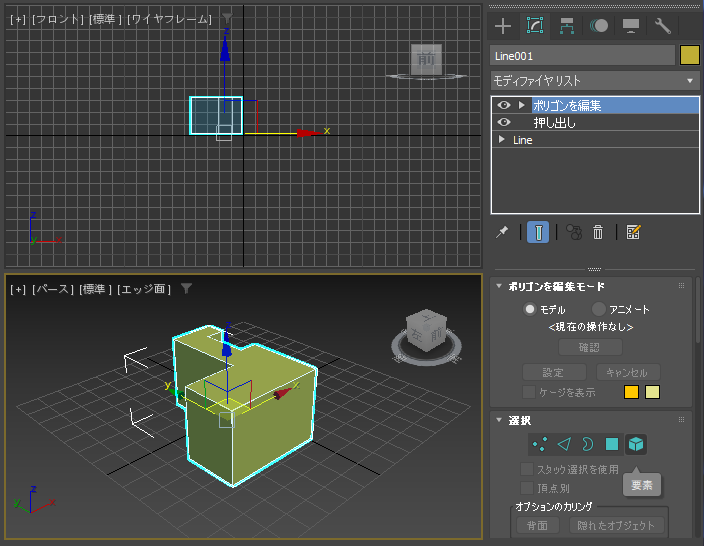The height and width of the screenshot is (546, 704).
Task: Toggle show end result button
Action: 538,232
